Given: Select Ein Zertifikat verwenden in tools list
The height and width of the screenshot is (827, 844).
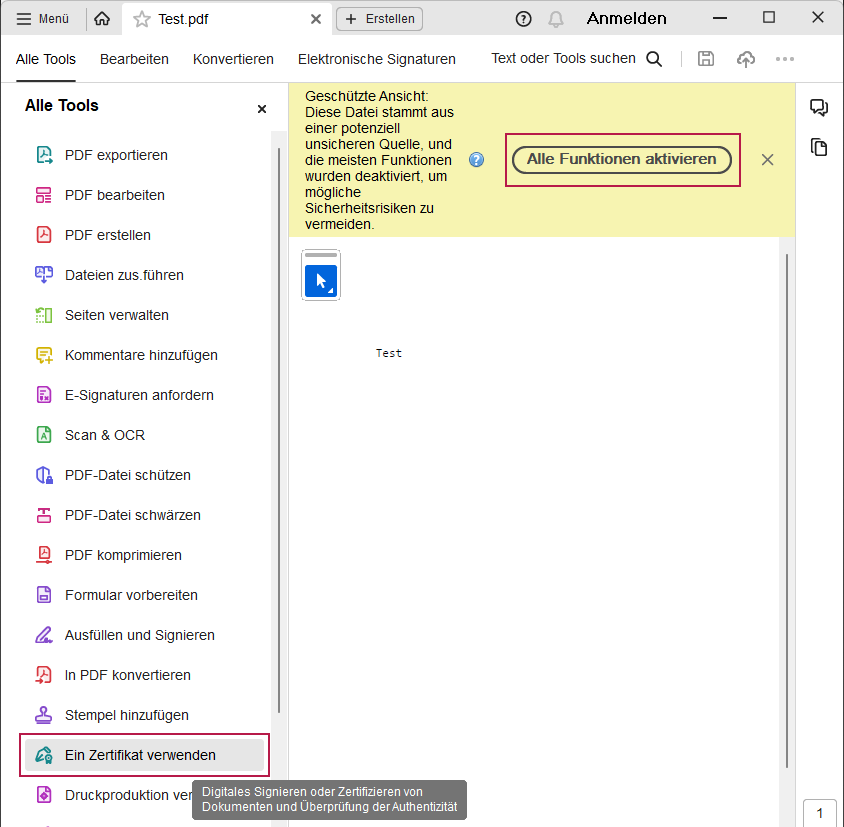Looking at the screenshot, I should (140, 755).
